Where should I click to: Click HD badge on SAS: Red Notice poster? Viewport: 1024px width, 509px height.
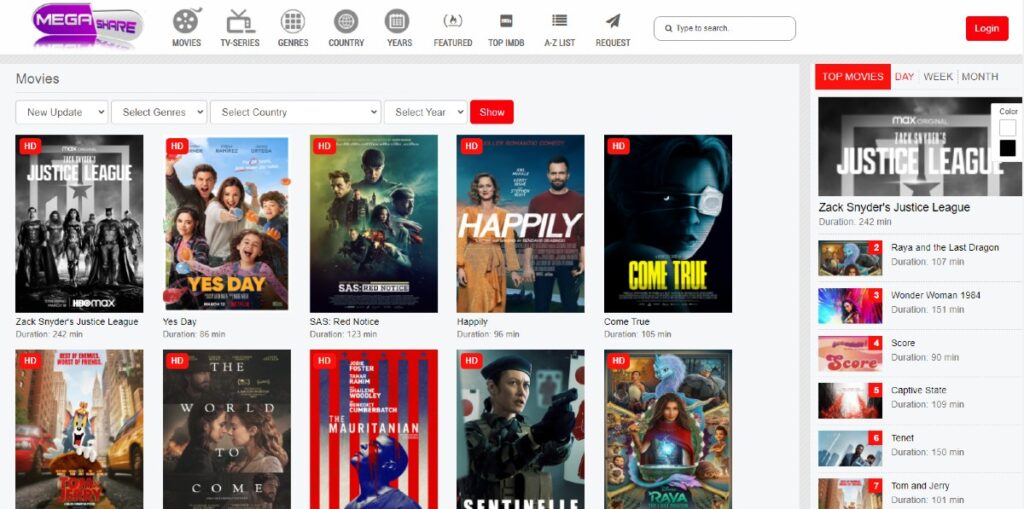[x=325, y=146]
